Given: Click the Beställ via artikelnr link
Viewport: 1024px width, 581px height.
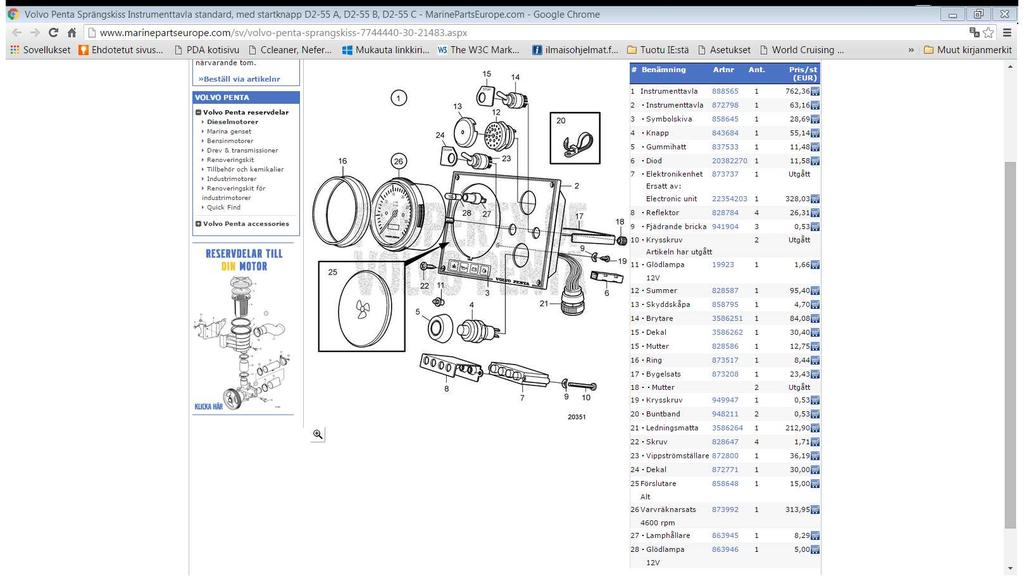Looking at the screenshot, I should [239, 79].
